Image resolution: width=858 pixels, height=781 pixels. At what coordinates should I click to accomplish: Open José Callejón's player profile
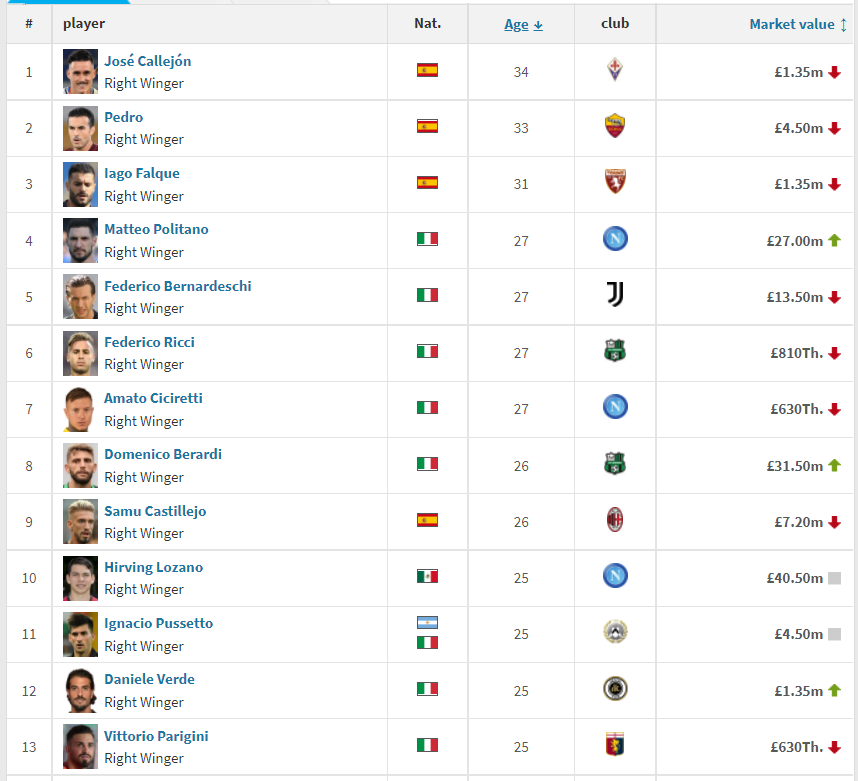pos(147,61)
